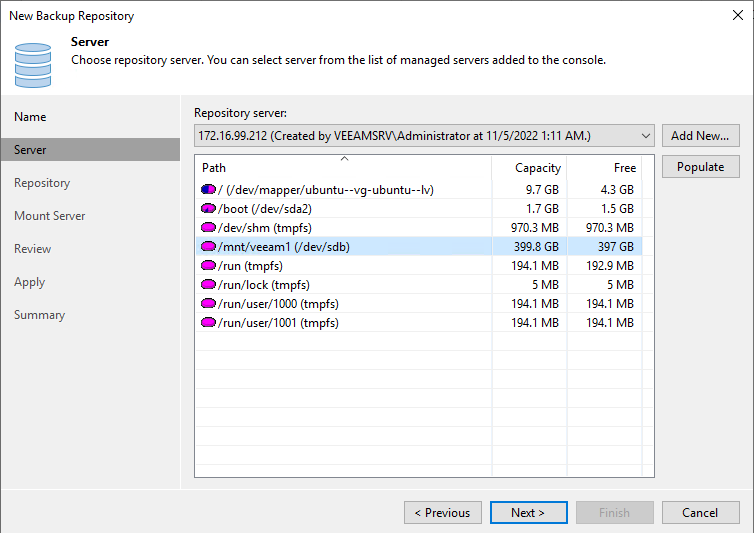The image size is (754, 533).
Task: Click the /run/user/1001 disk icon
Action: [x=209, y=323]
